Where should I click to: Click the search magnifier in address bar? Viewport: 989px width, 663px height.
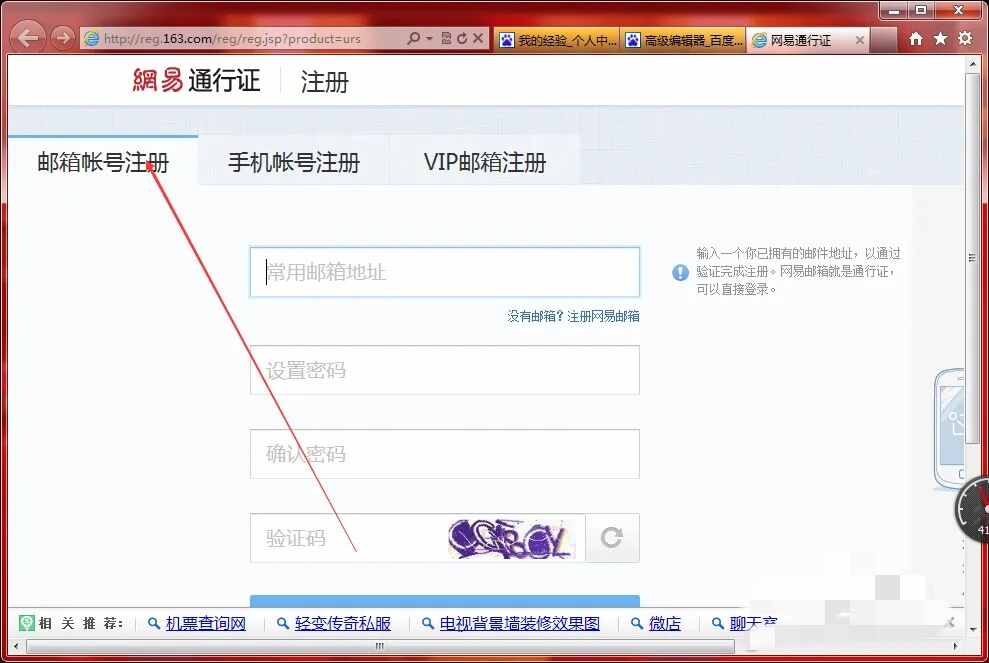pos(413,38)
